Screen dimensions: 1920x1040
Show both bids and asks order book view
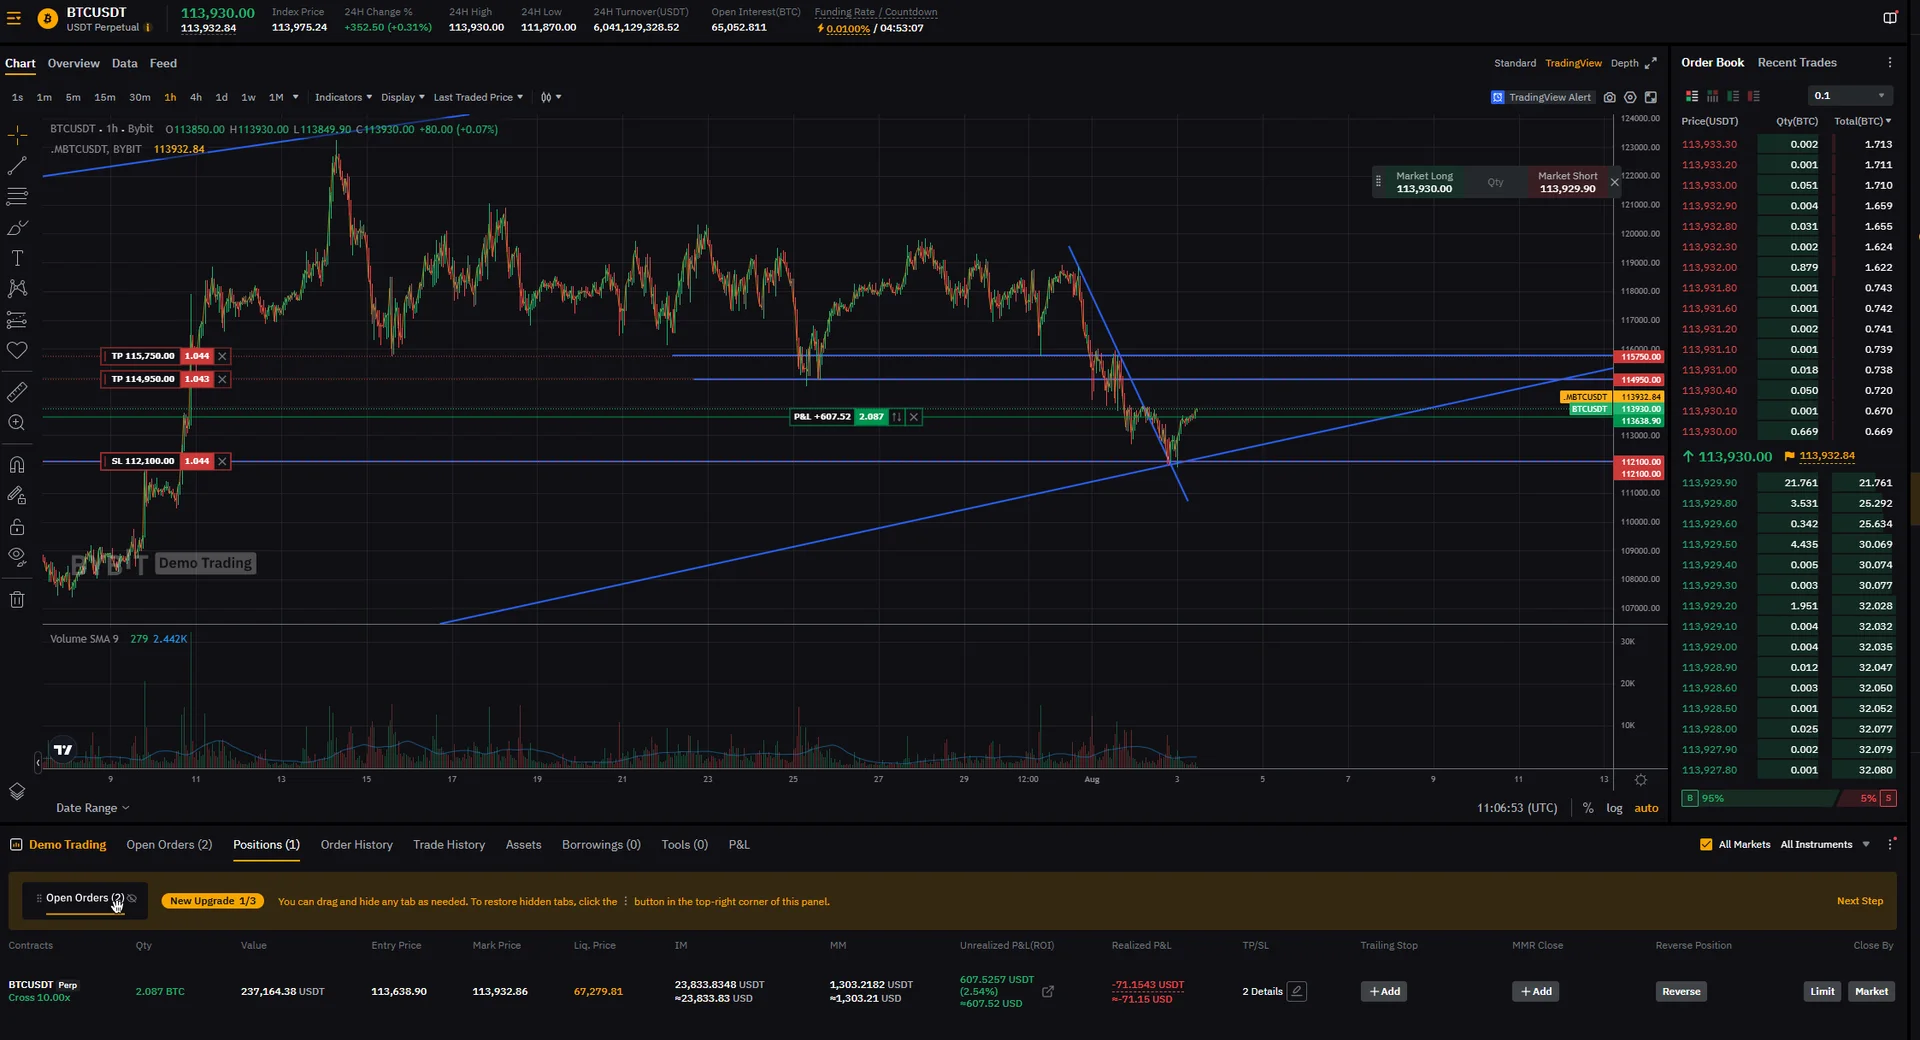(x=1692, y=96)
